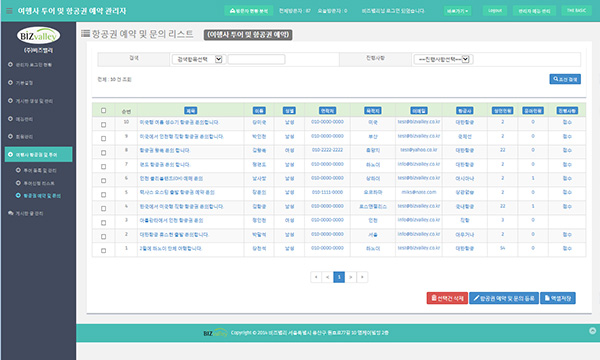Toggle the hamburger menu icon in header
600x360 pixels.
9,11
